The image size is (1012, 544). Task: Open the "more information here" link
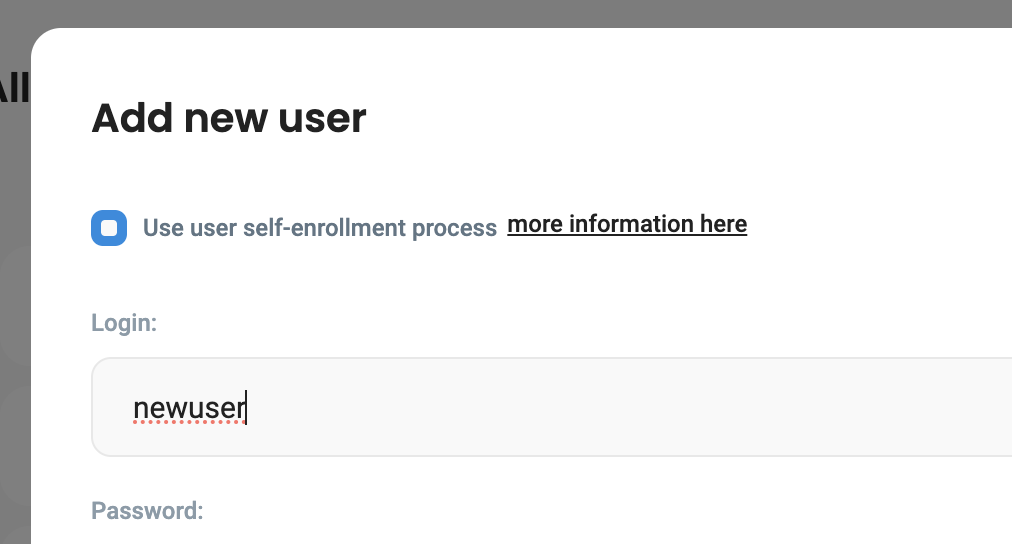pyautogui.click(x=627, y=224)
